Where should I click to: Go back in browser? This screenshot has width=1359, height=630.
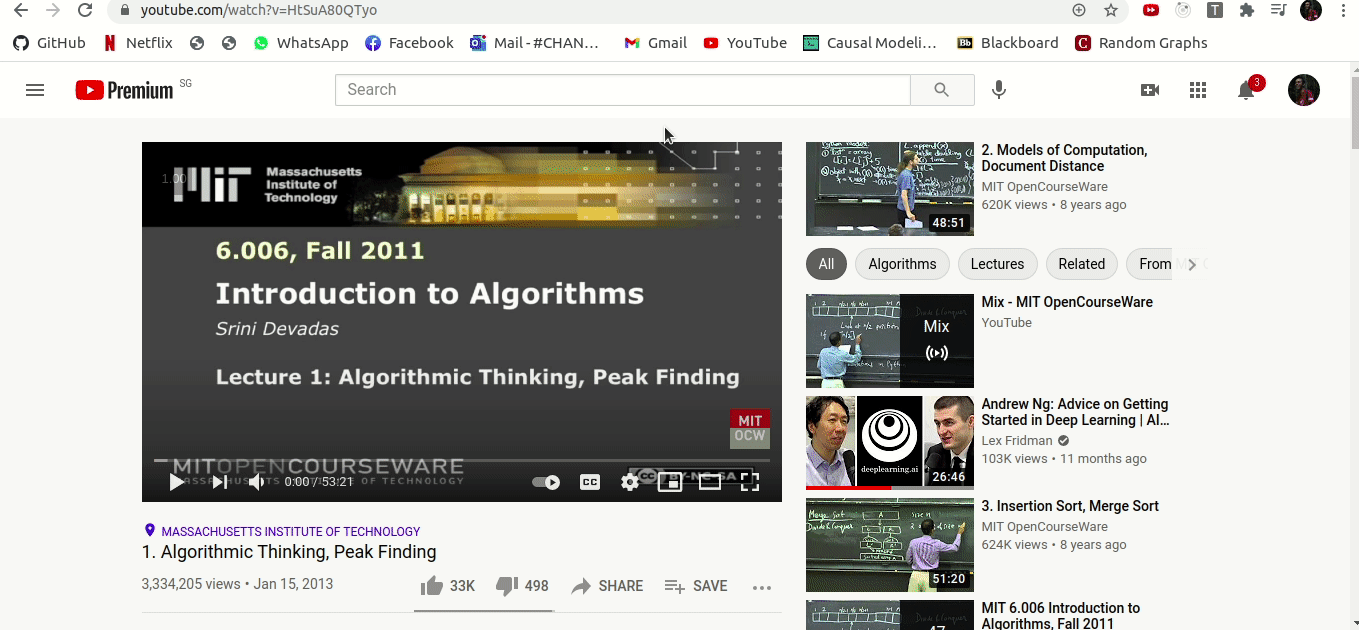pyautogui.click(x=20, y=10)
